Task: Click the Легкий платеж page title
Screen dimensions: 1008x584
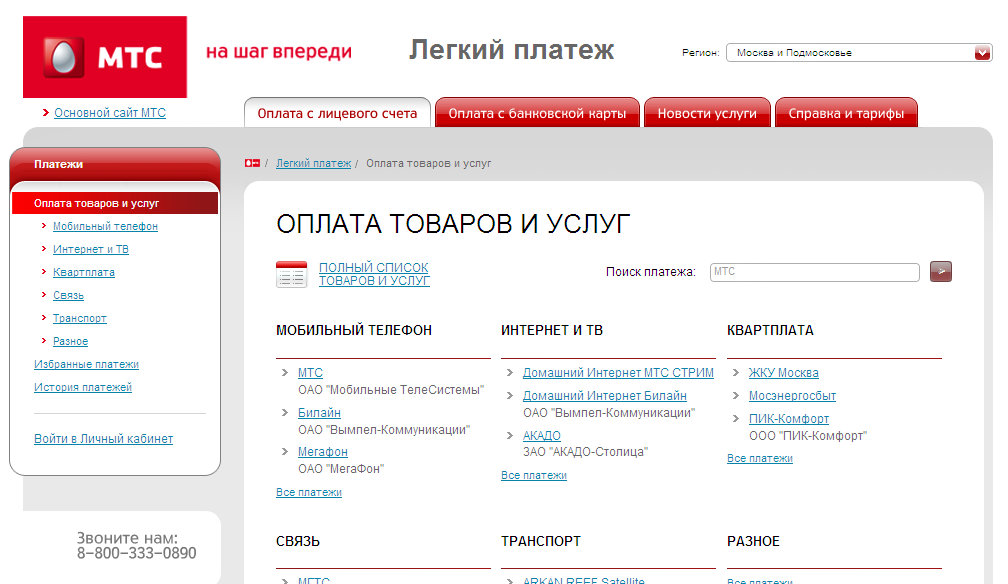Action: point(511,50)
